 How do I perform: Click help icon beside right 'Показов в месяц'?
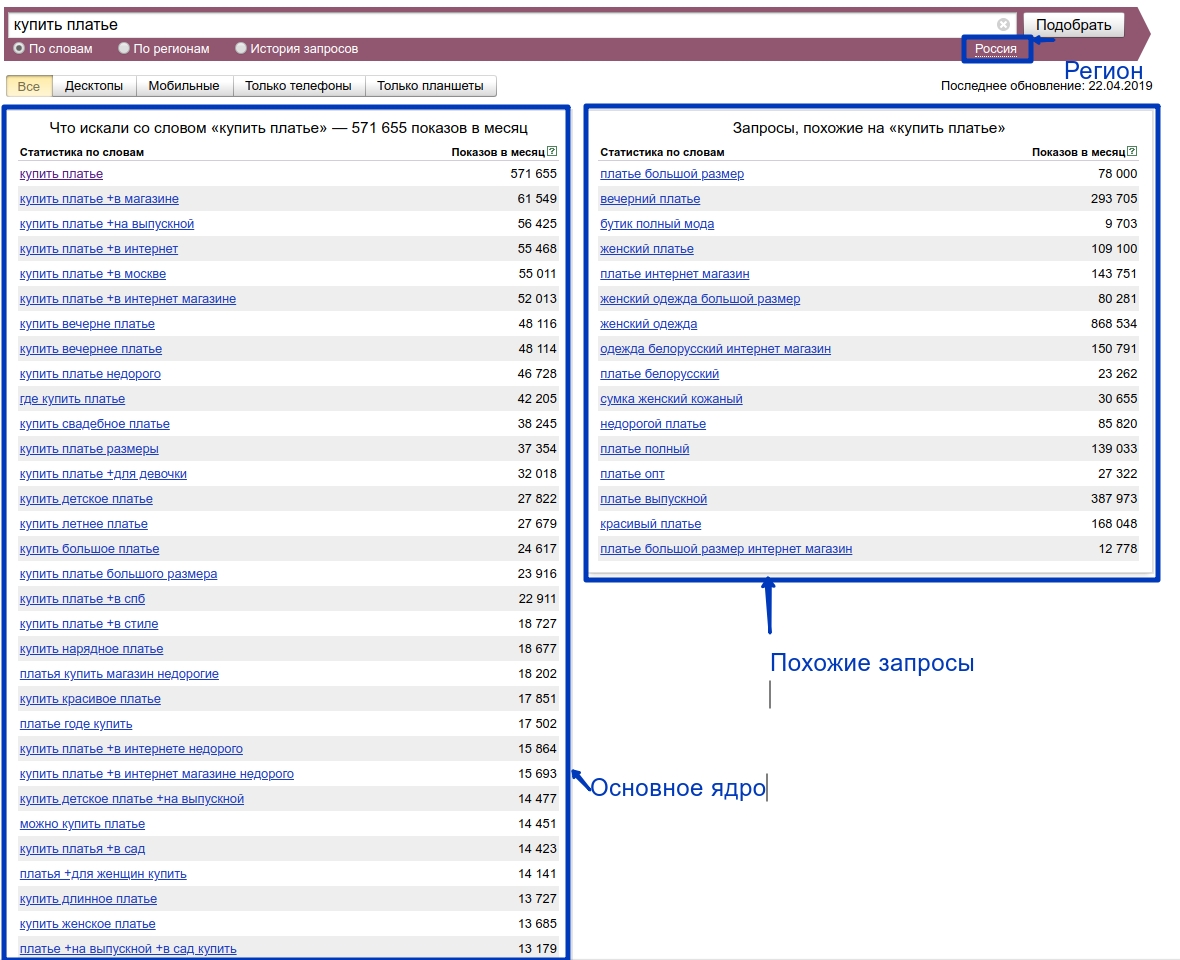1133,152
